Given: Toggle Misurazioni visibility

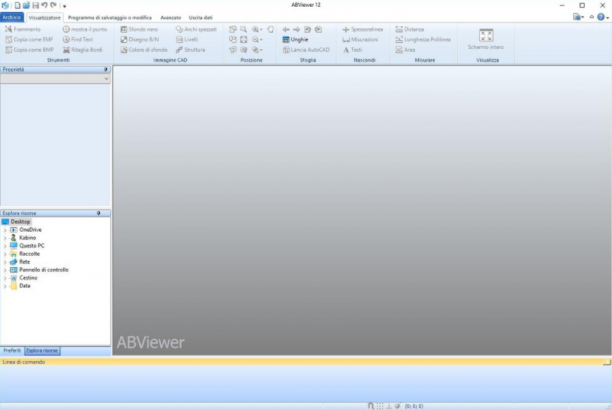Looking at the screenshot, I should coord(360,39).
